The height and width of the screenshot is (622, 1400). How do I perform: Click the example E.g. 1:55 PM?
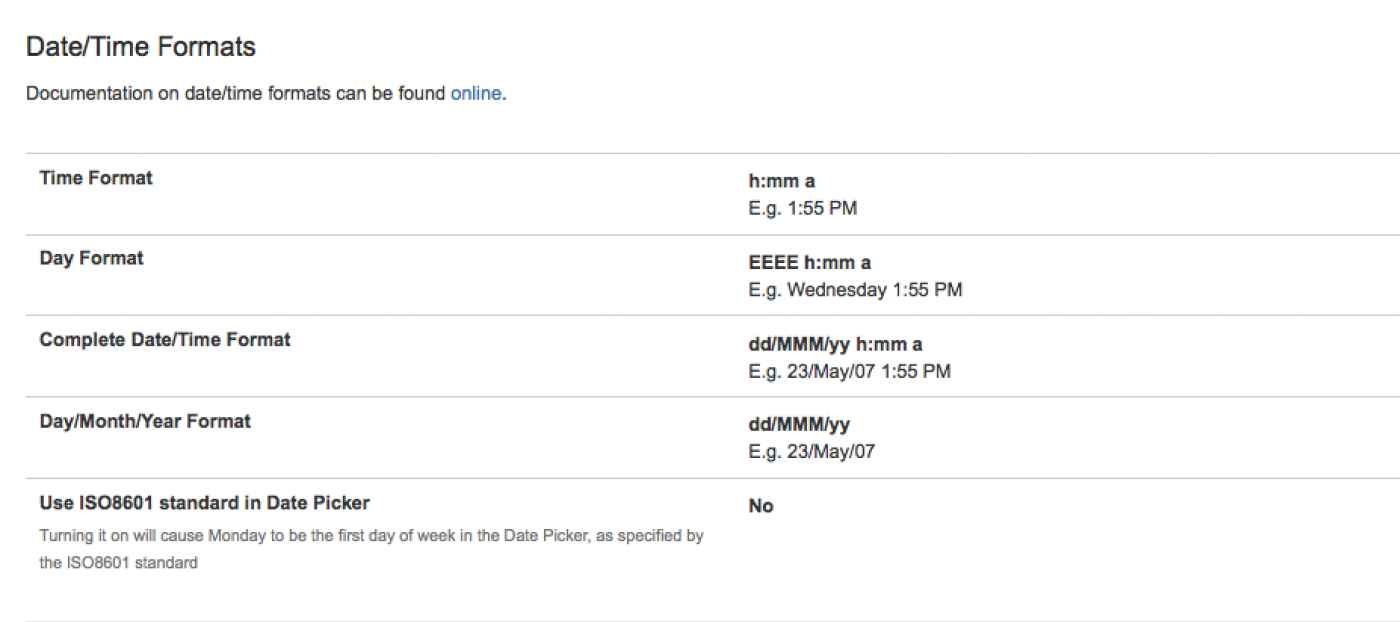(x=802, y=209)
